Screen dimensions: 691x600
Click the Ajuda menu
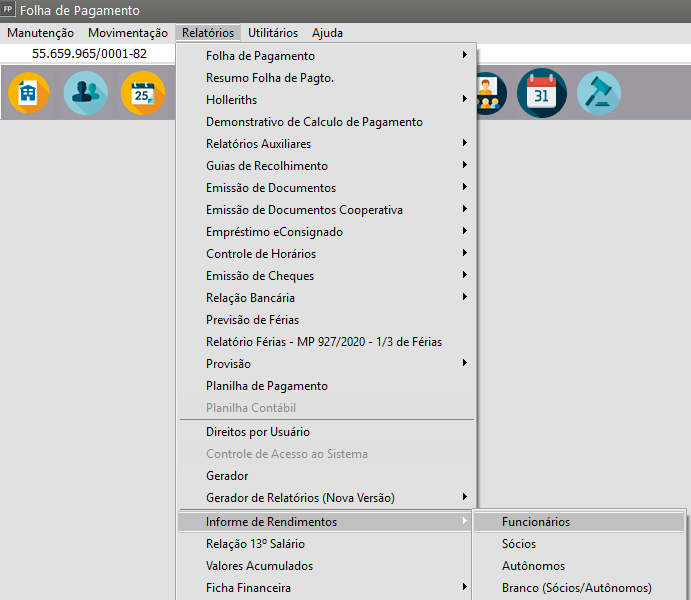(x=327, y=33)
